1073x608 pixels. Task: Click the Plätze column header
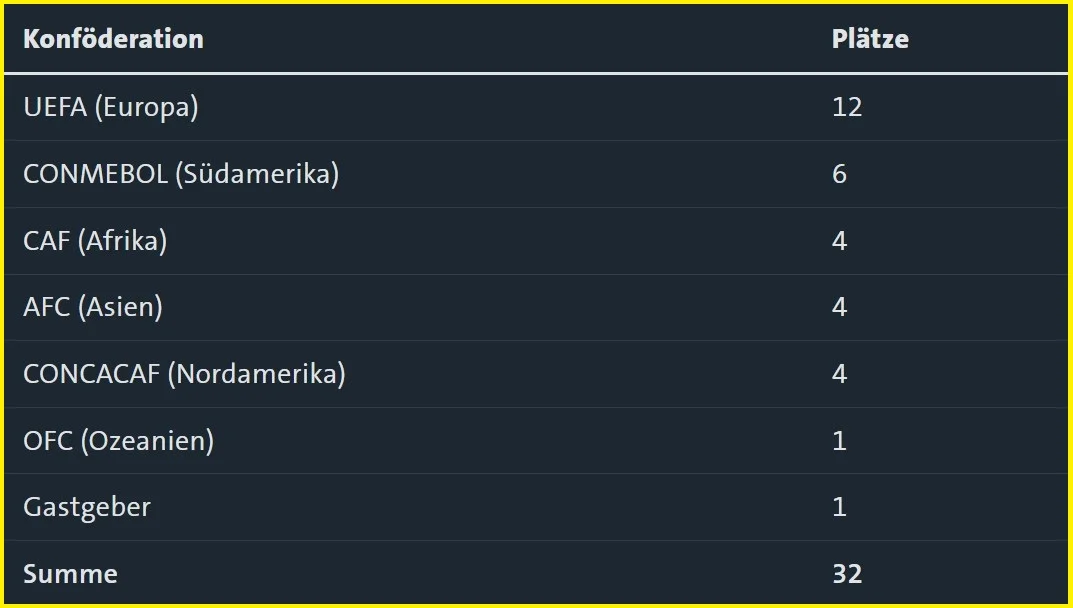click(870, 39)
